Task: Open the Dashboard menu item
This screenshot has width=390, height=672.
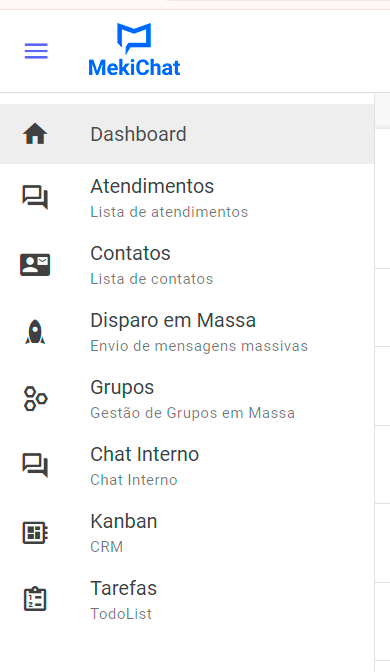Action: [187, 134]
